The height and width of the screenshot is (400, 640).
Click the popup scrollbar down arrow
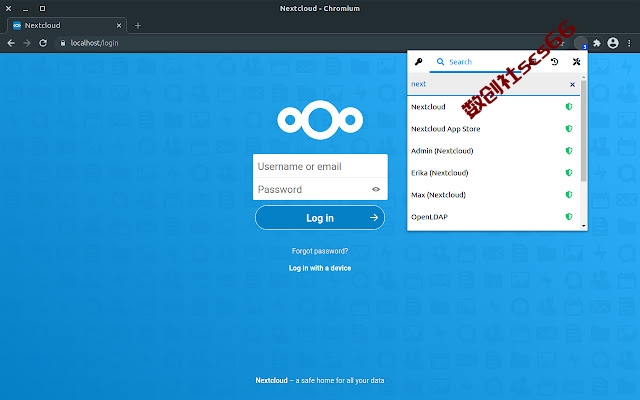pyautogui.click(x=584, y=226)
